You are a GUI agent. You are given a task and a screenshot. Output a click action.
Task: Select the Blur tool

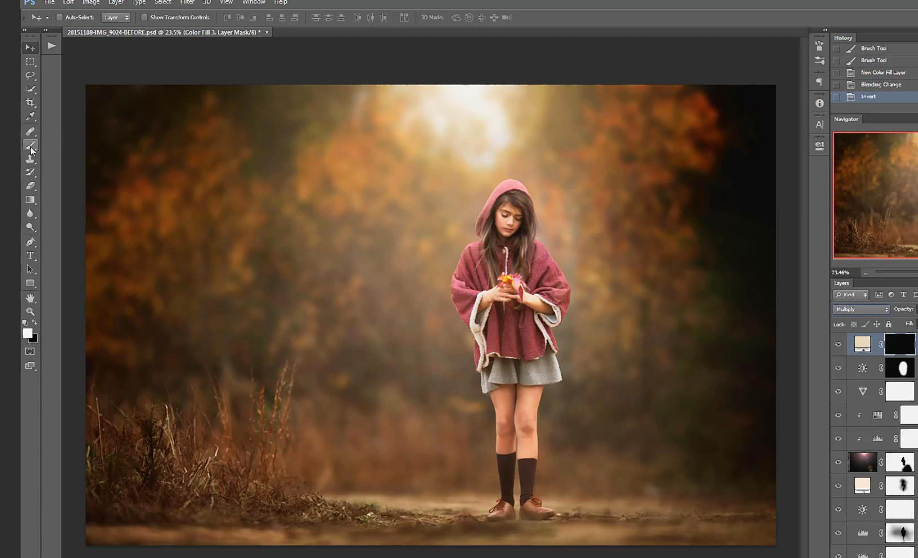coord(30,214)
